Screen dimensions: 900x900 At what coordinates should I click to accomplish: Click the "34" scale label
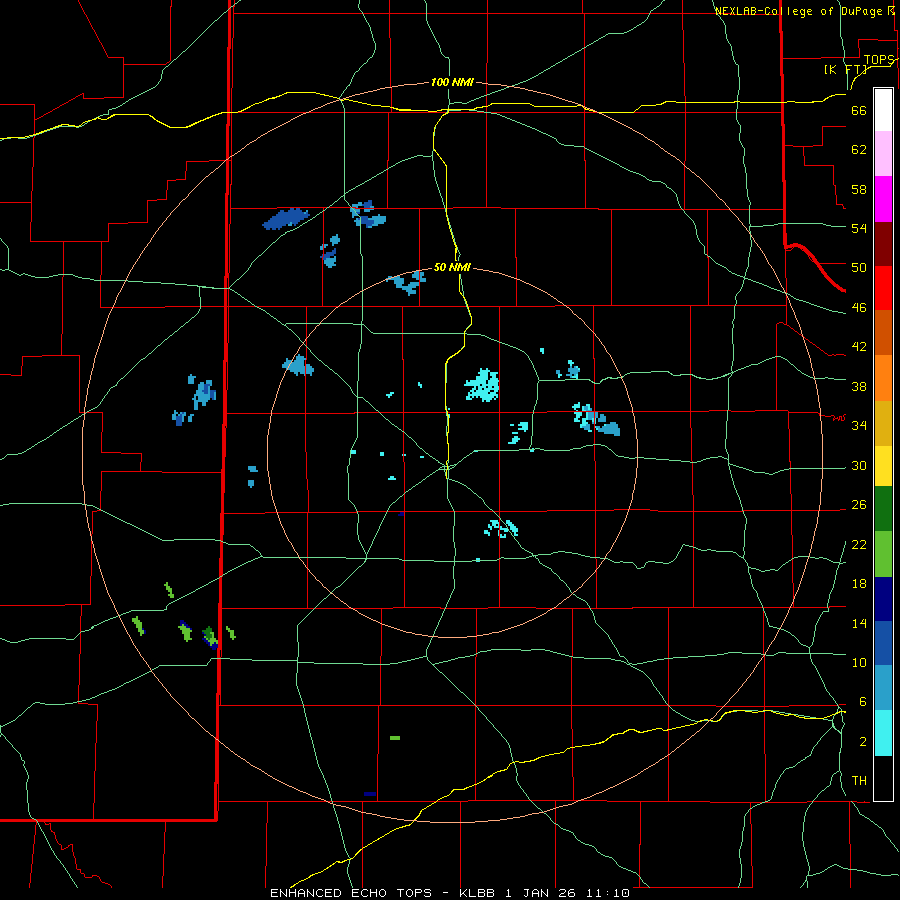tap(859, 426)
